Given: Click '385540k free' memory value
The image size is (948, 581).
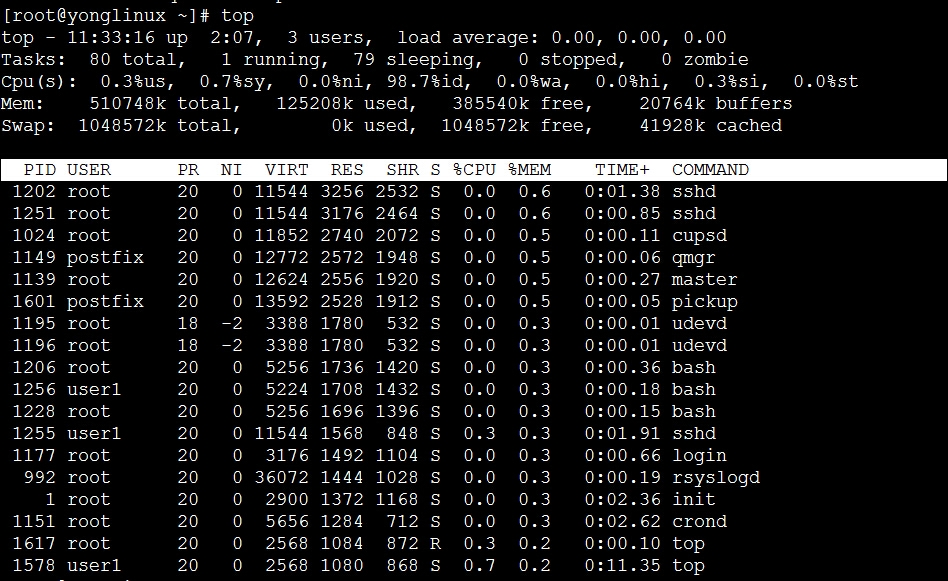Looking at the screenshot, I should [518, 103].
